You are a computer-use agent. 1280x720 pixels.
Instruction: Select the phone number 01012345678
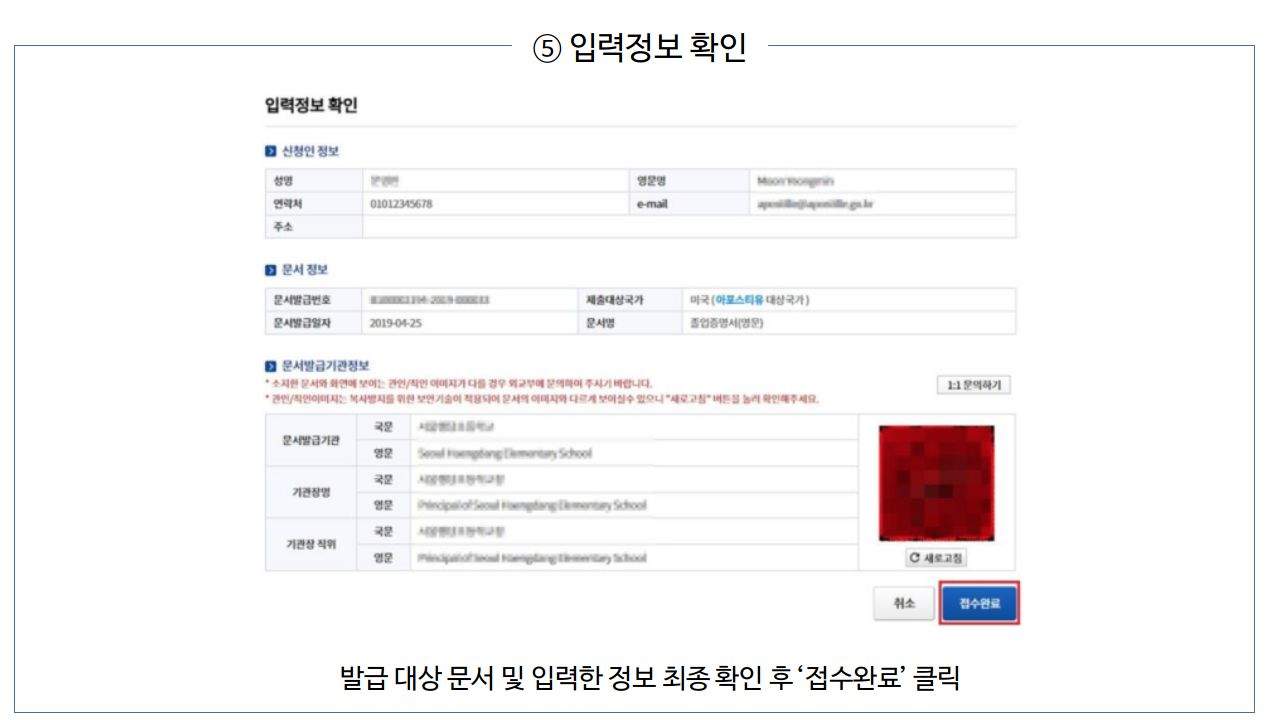[x=401, y=204]
